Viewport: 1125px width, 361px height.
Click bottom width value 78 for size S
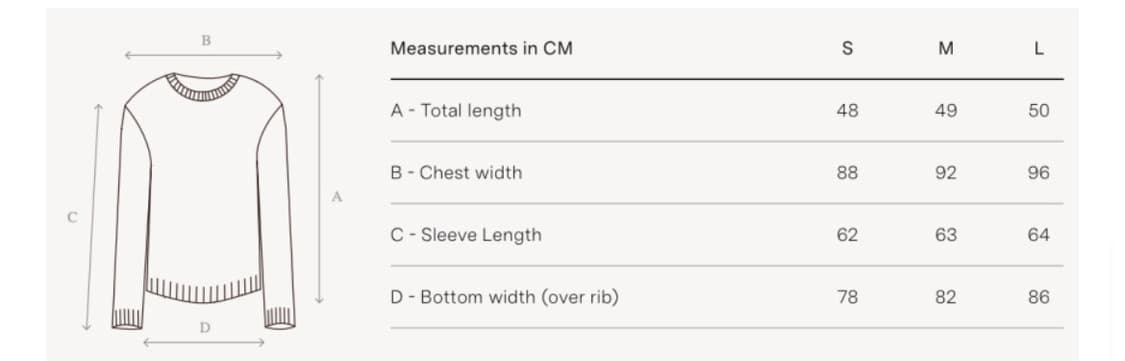coord(847,297)
